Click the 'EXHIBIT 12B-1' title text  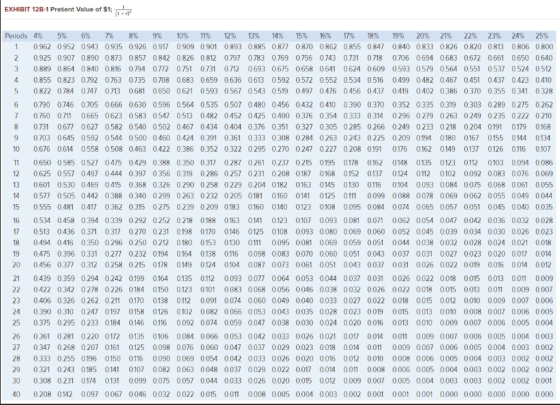[x=27, y=10]
